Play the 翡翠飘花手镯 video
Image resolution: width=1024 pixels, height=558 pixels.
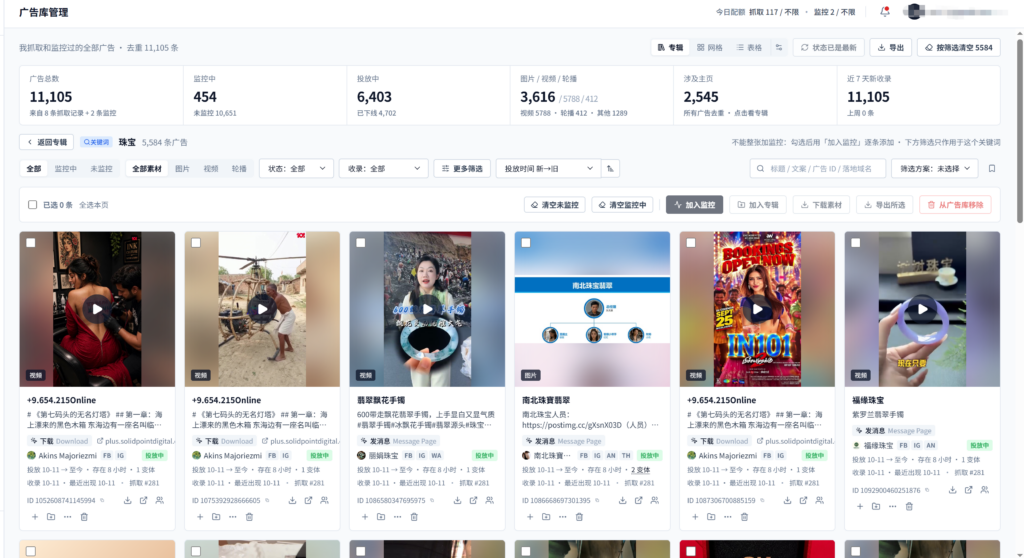(x=427, y=309)
